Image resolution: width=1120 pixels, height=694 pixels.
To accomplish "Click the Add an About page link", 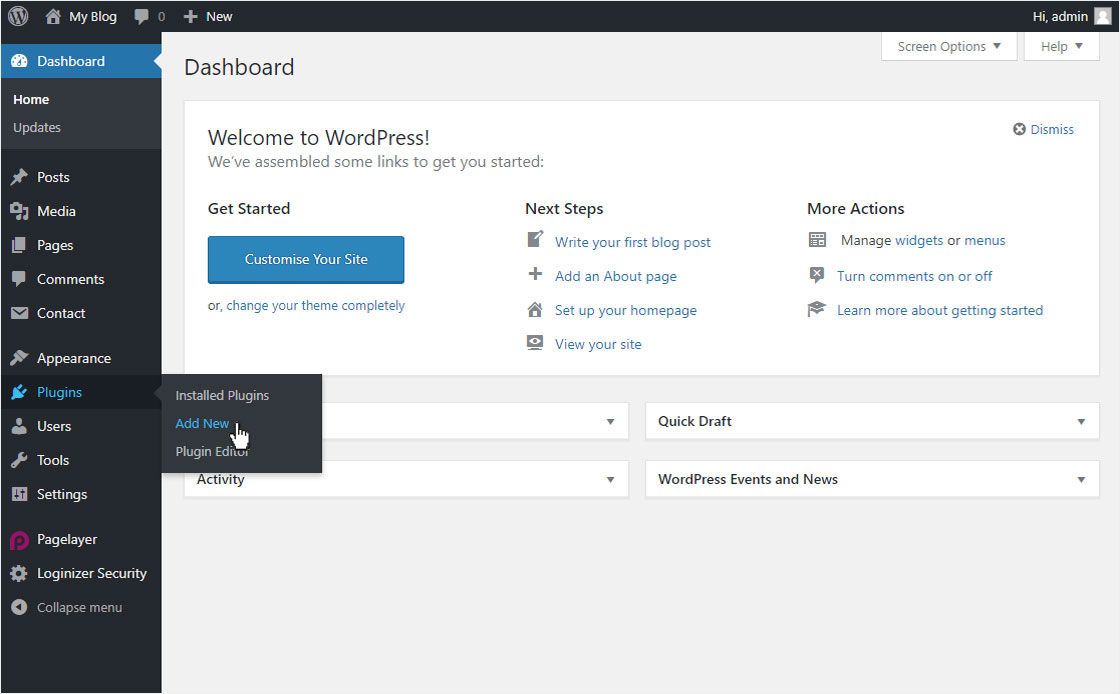I will [x=616, y=276].
